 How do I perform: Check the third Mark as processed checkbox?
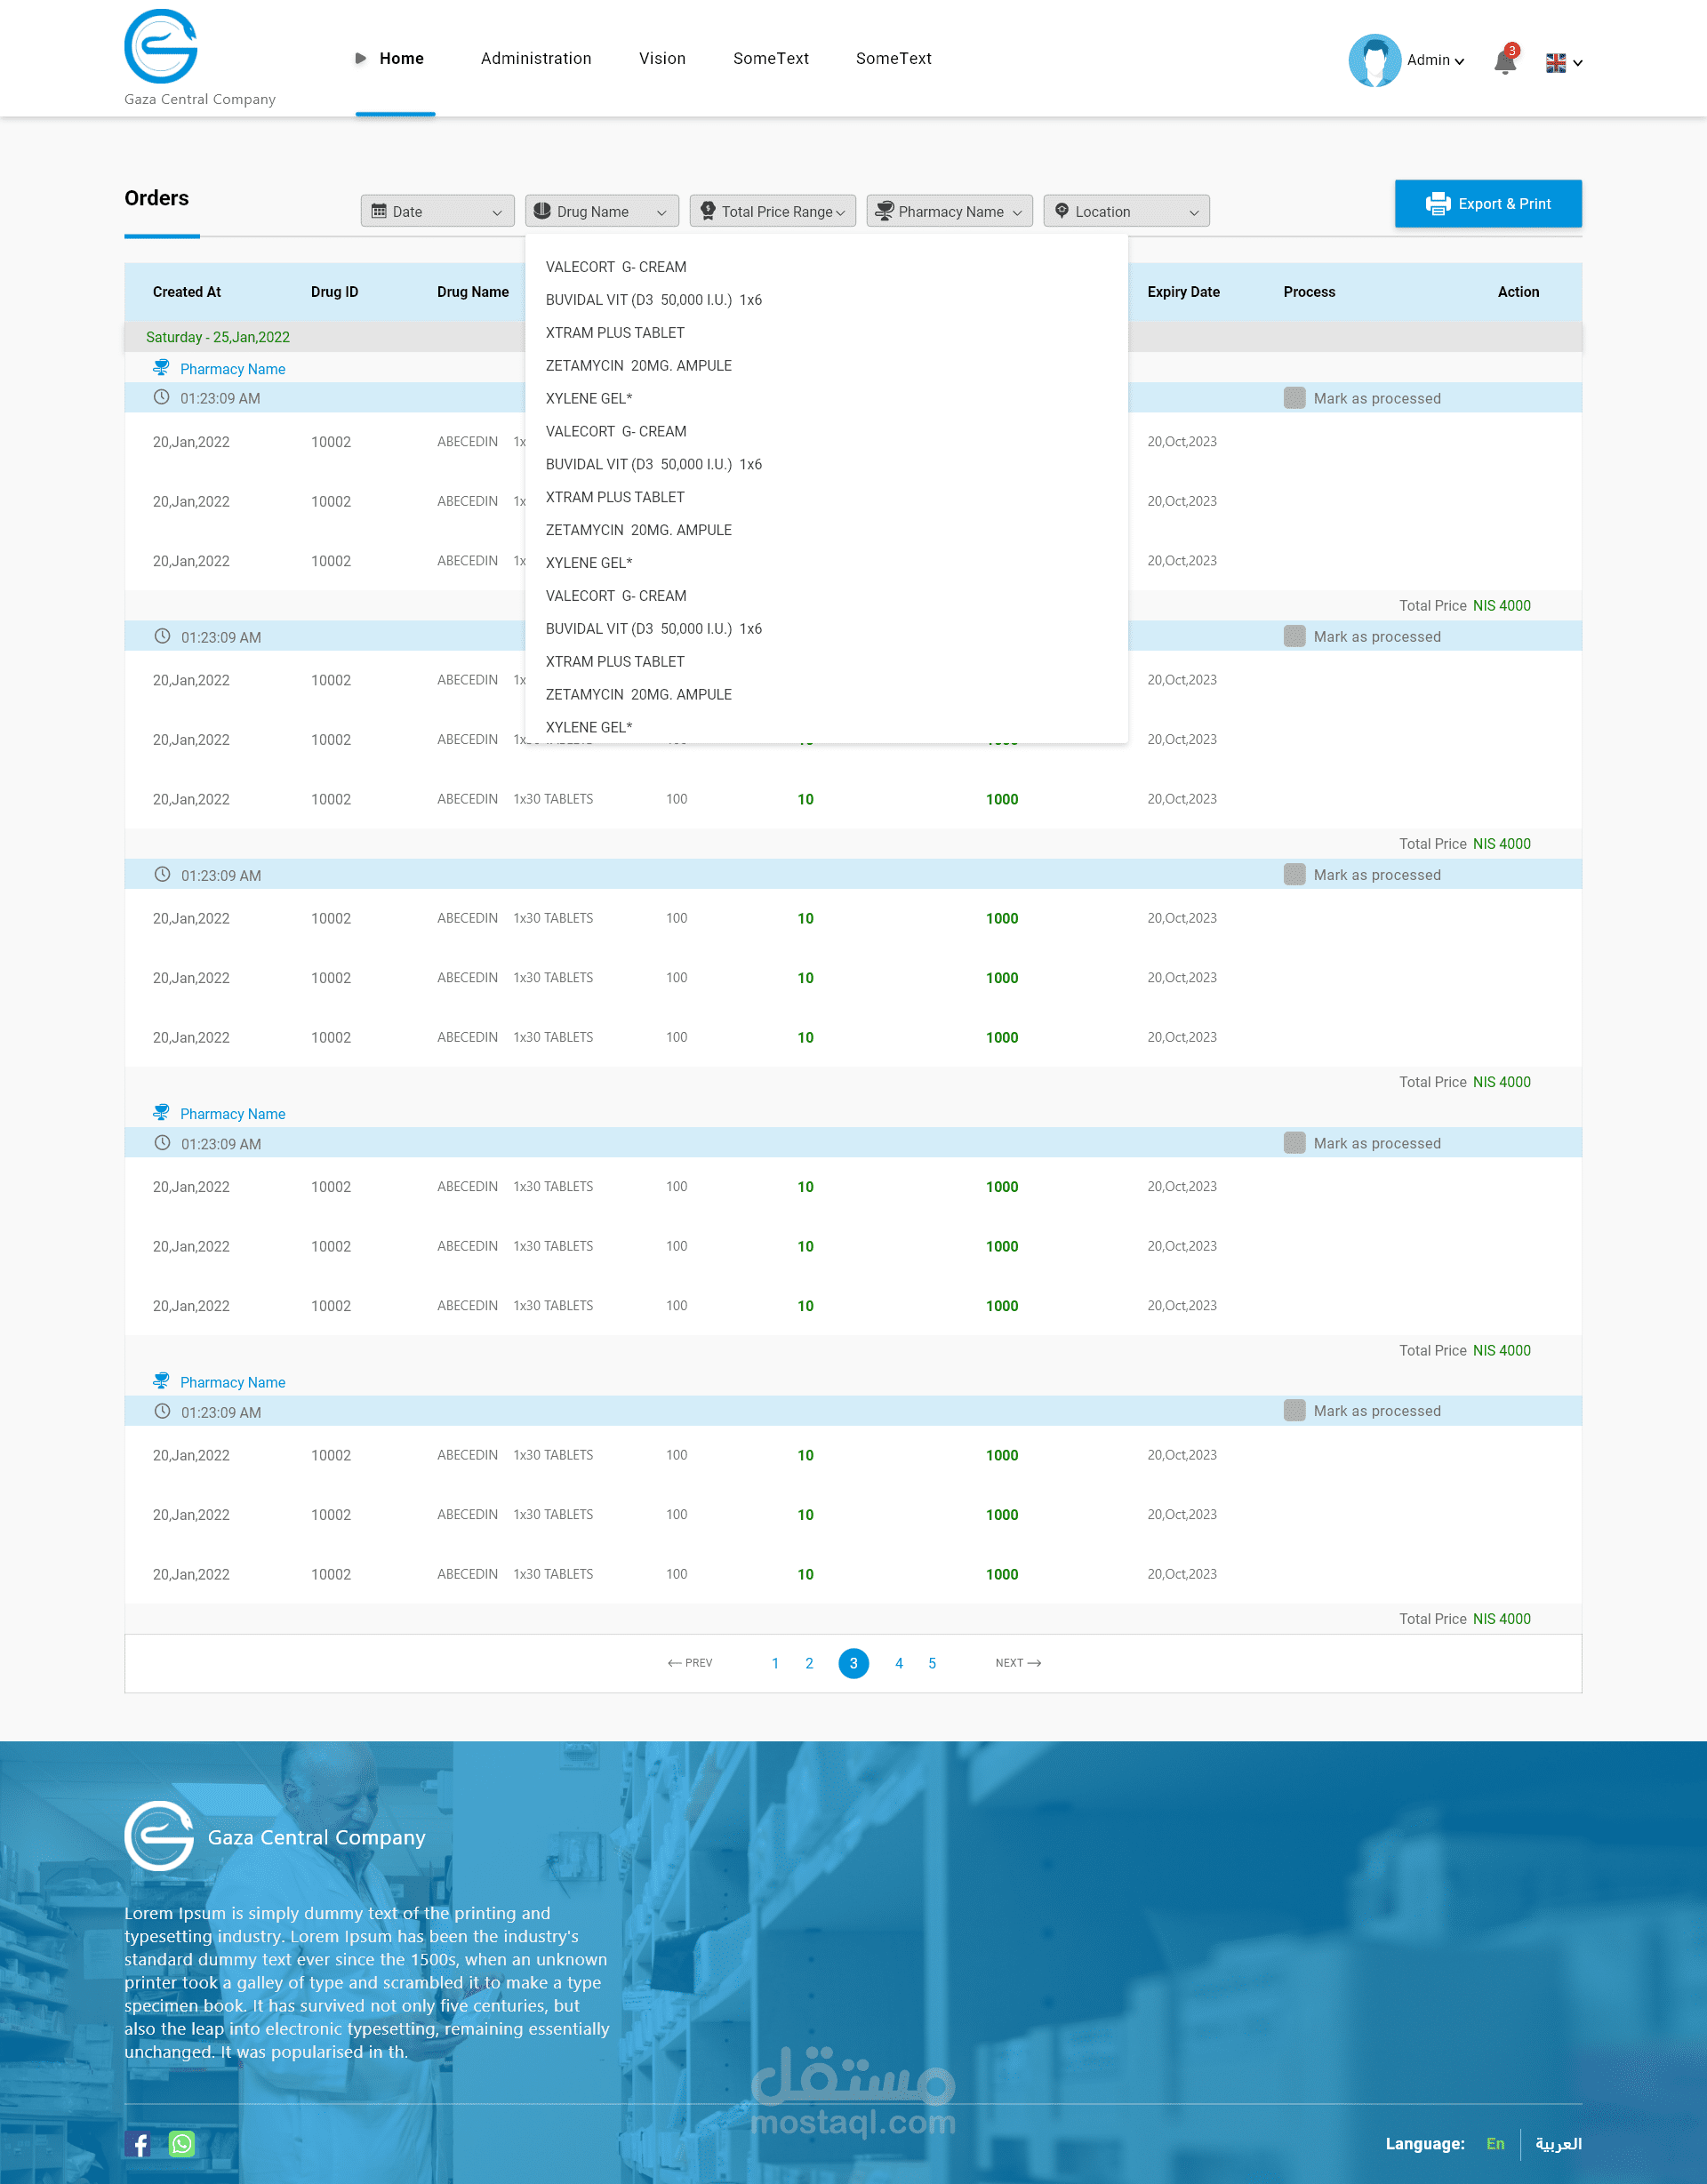click(1294, 875)
